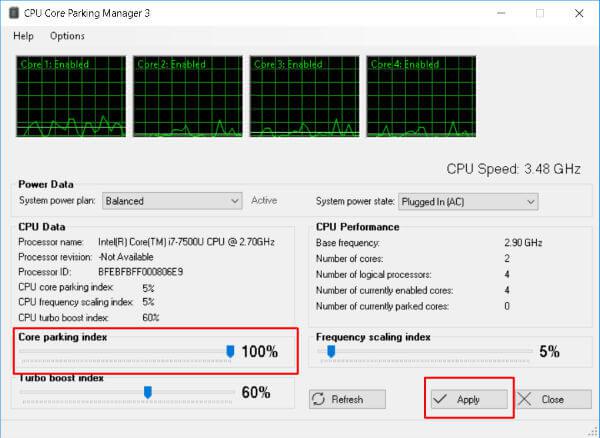Screen dimensions: 600x438
Task: Click Refresh button text
Action: point(347,399)
